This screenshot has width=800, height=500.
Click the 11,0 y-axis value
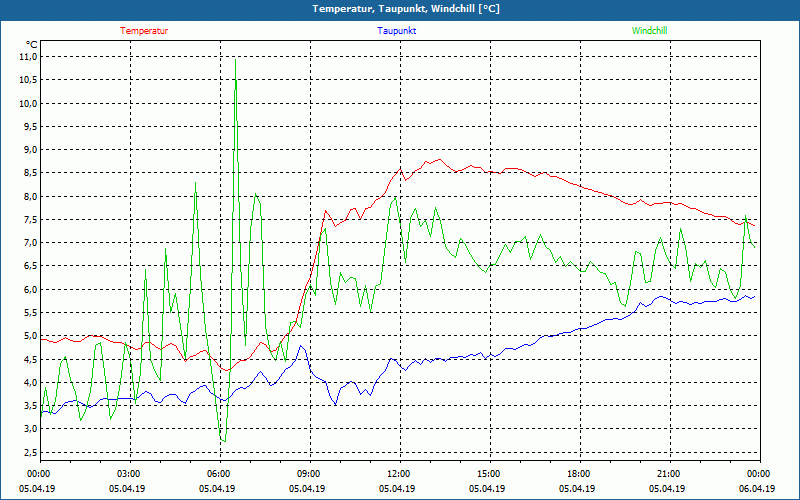click(x=29, y=57)
